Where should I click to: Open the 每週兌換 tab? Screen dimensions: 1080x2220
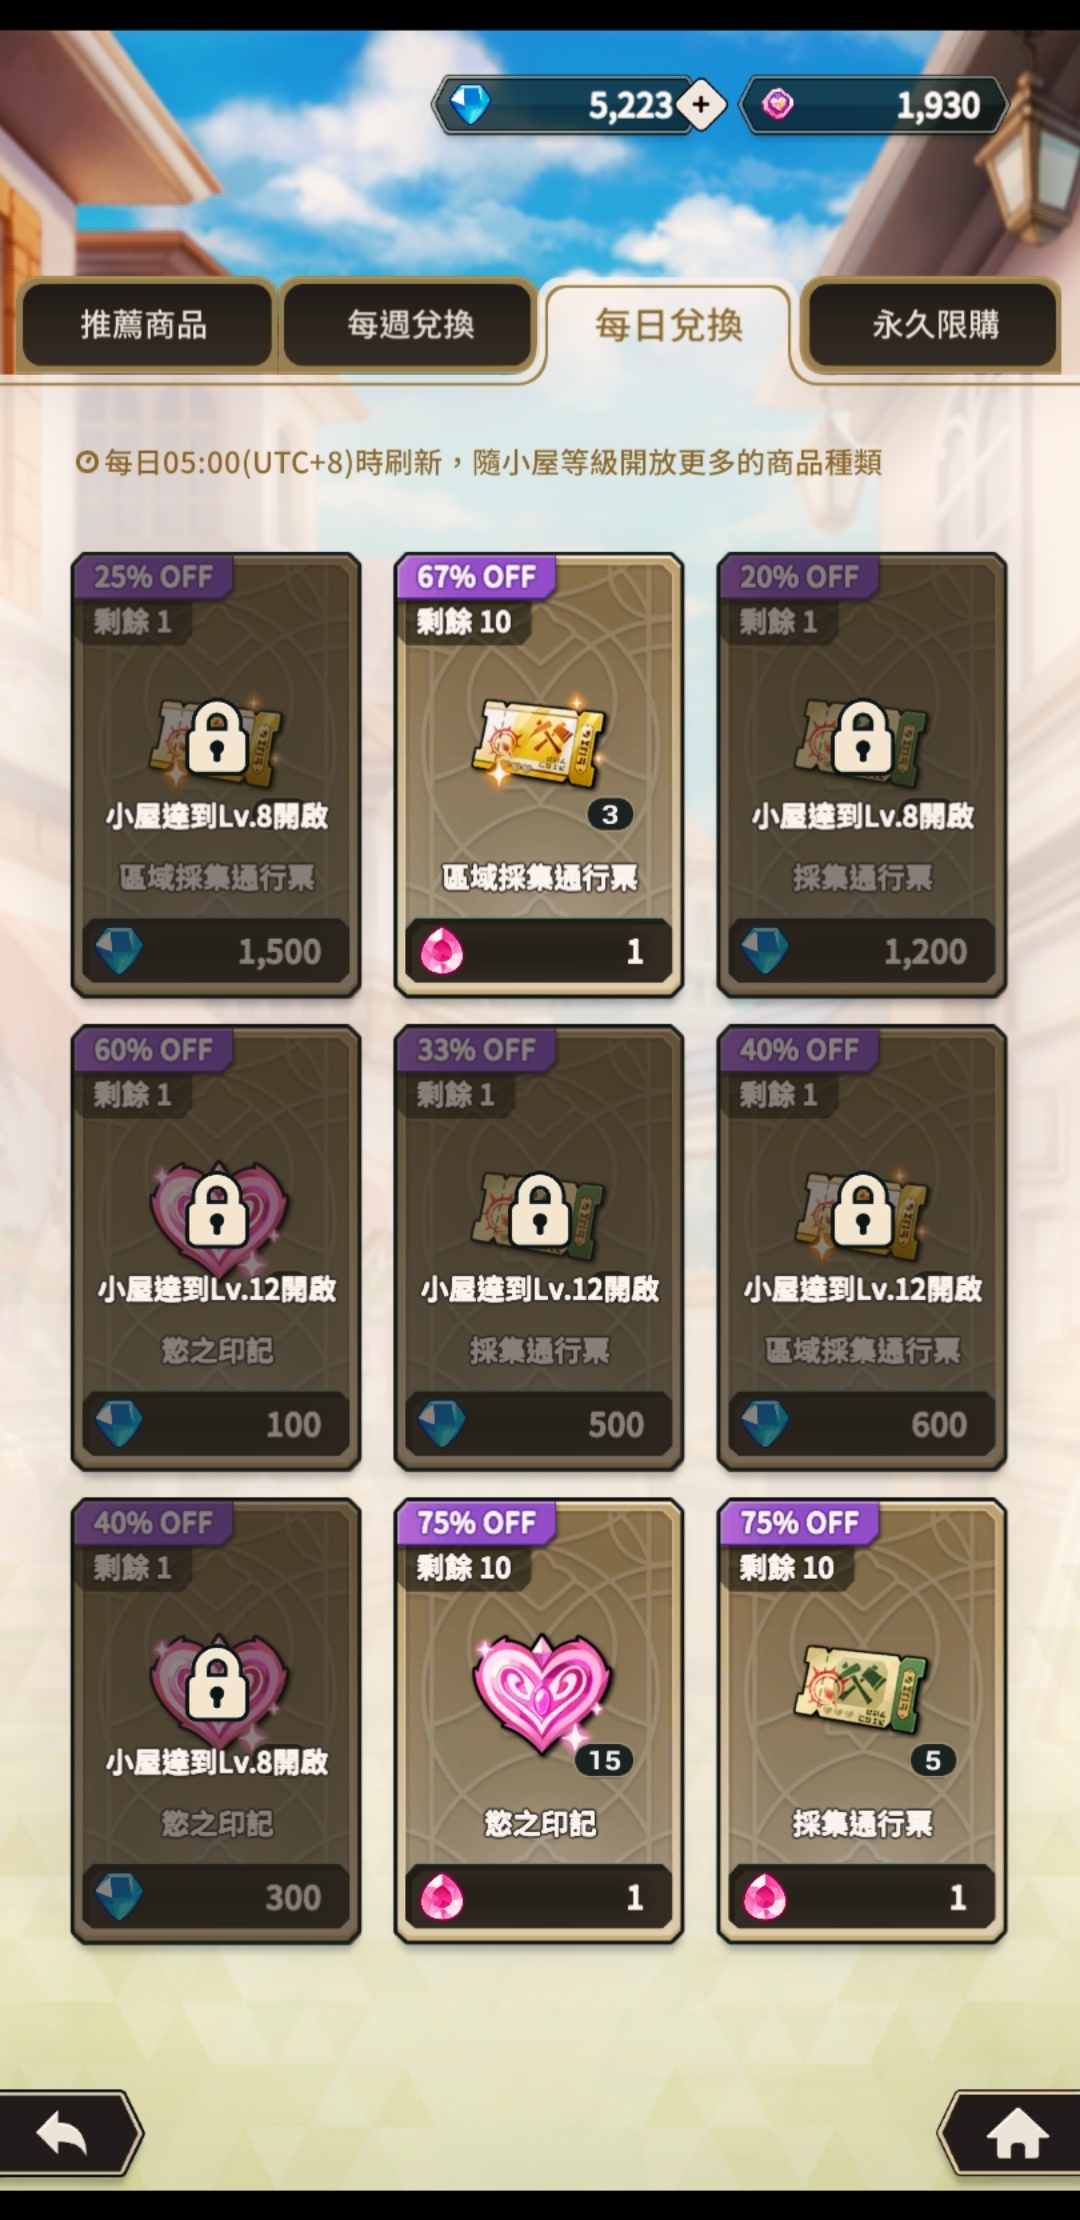pyautogui.click(x=409, y=325)
